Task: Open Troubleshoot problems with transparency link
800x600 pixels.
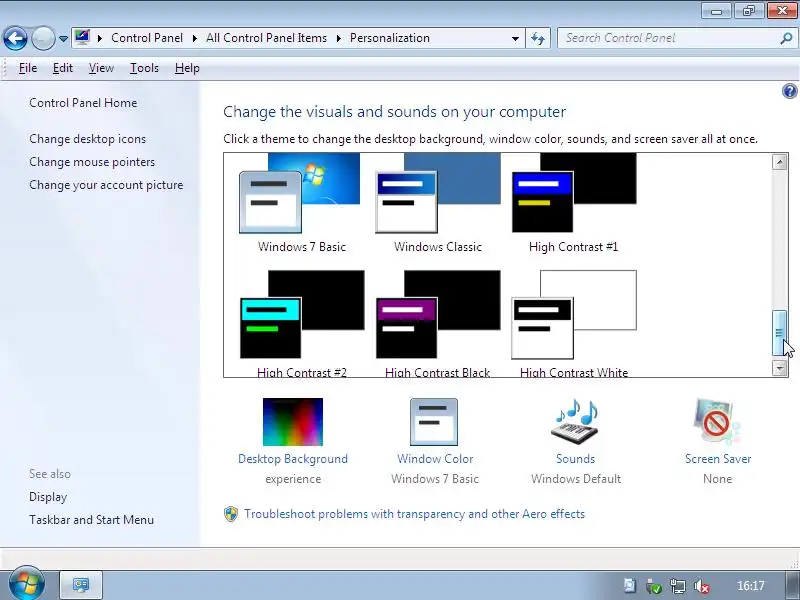Action: [414, 514]
